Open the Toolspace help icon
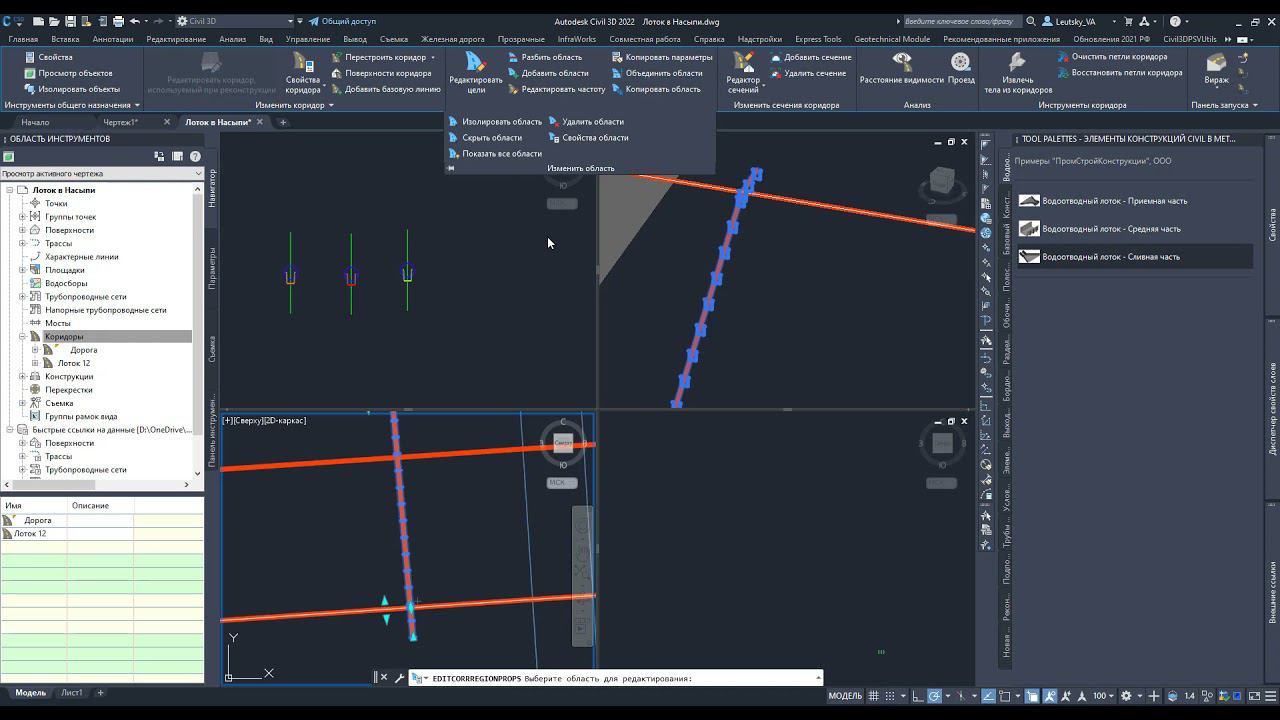 tap(195, 156)
